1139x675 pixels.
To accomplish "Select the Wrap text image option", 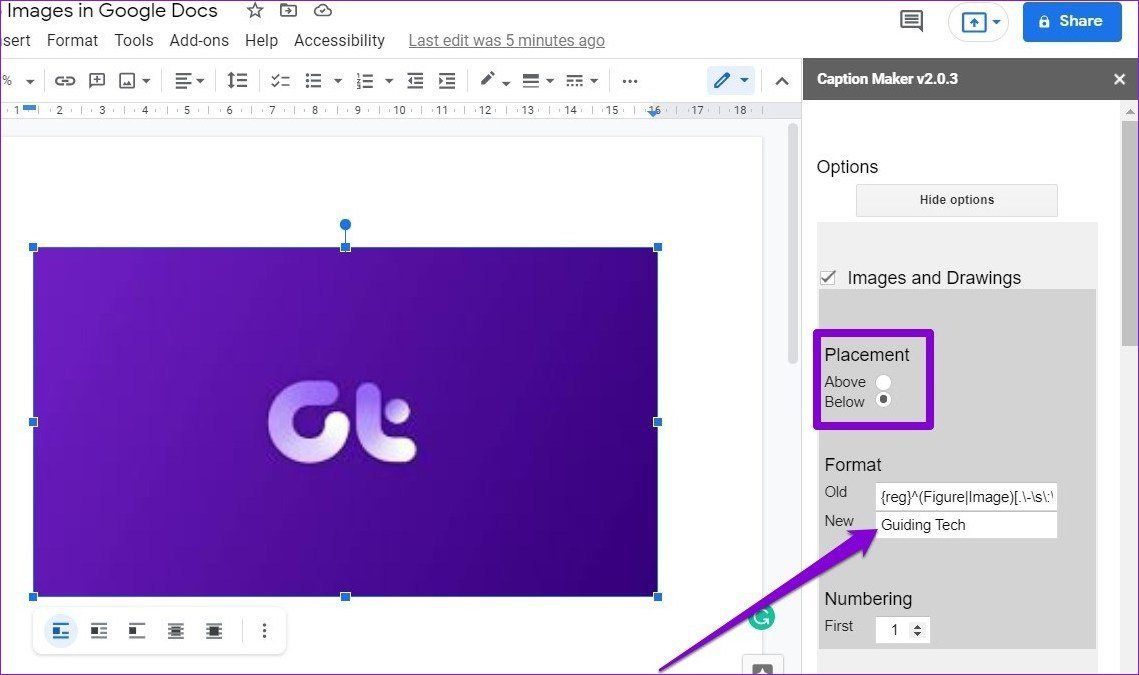I will point(99,631).
